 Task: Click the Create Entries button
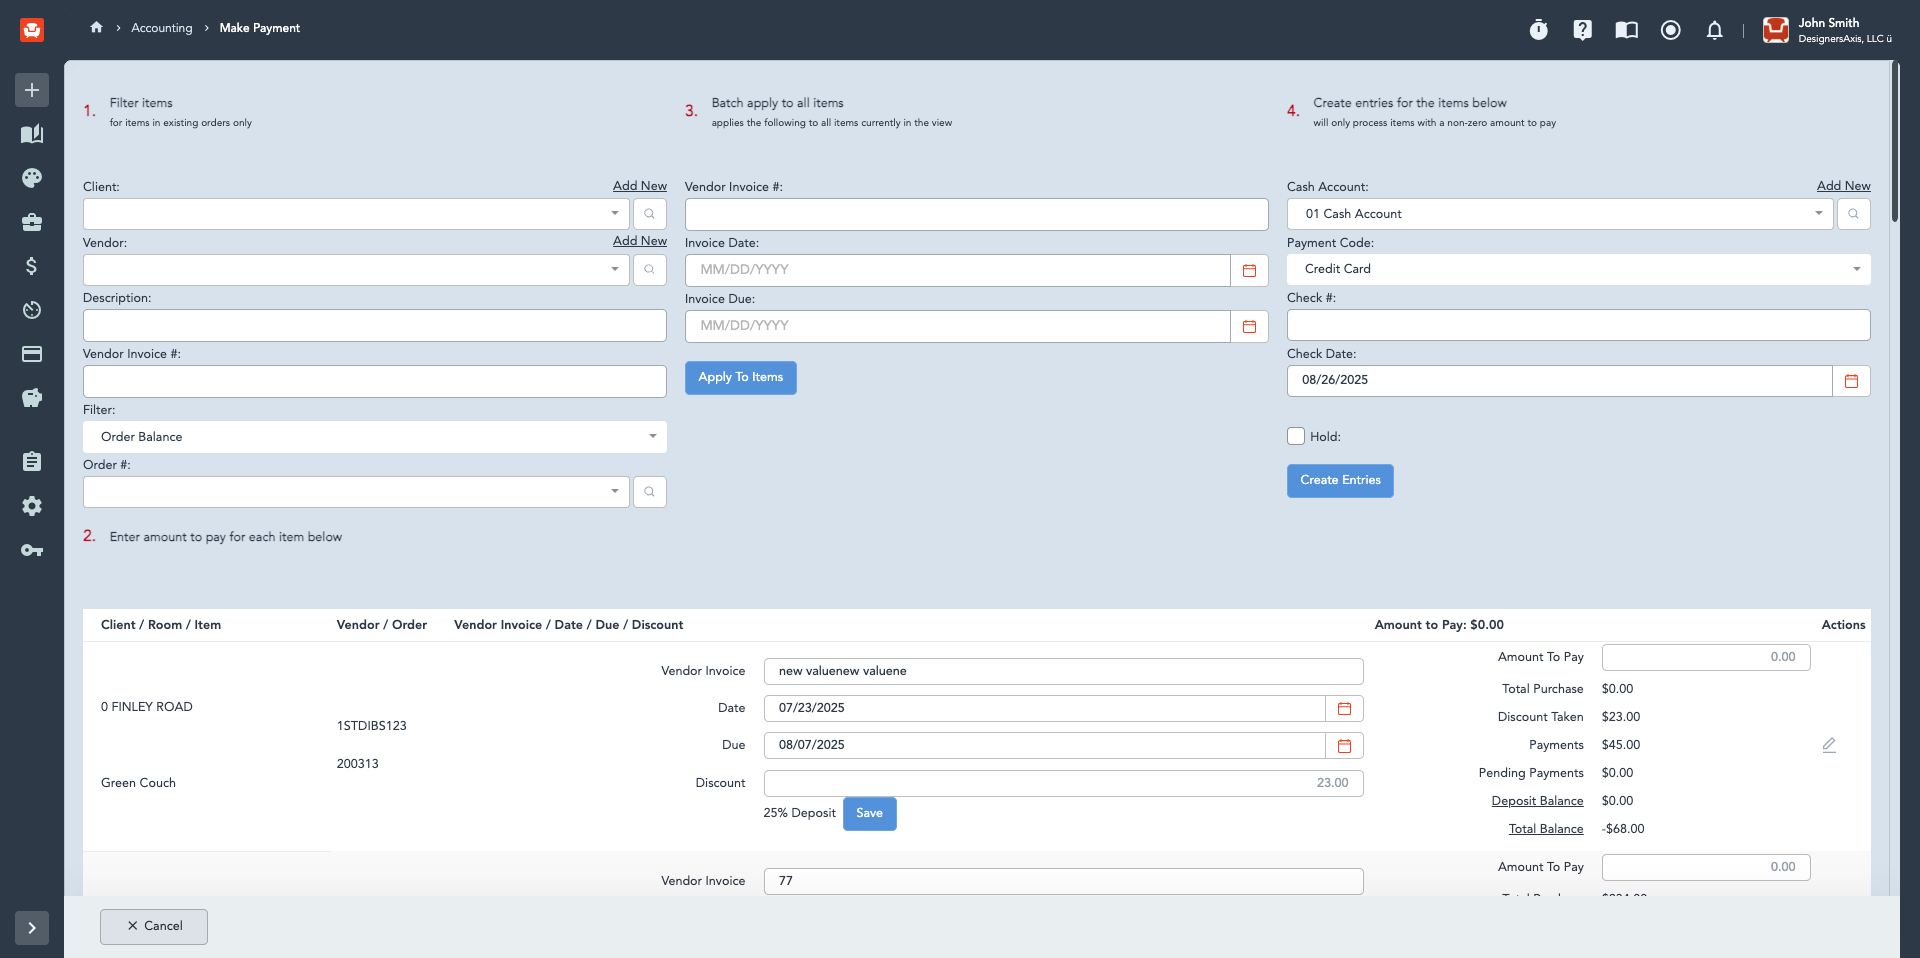[x=1340, y=481]
